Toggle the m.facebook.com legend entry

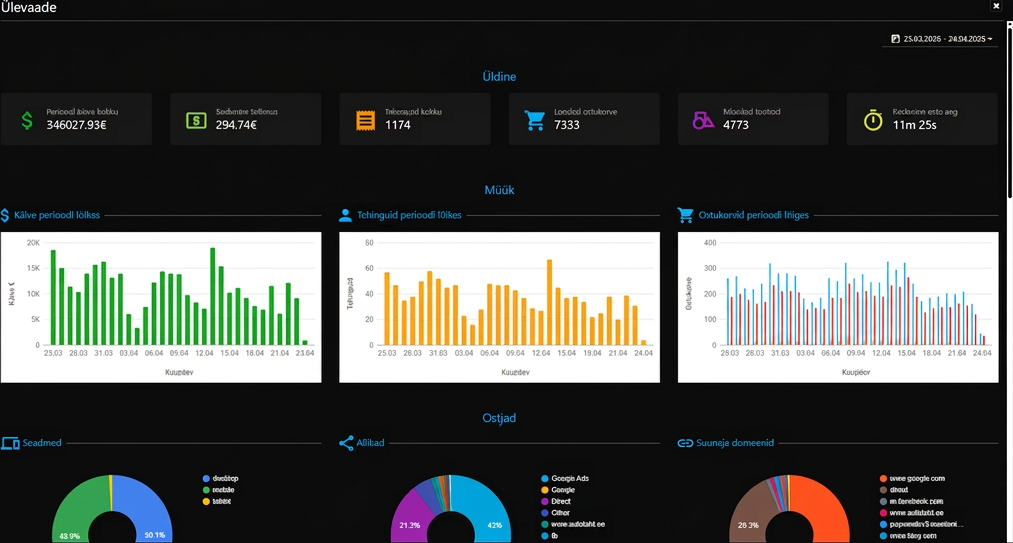point(912,501)
